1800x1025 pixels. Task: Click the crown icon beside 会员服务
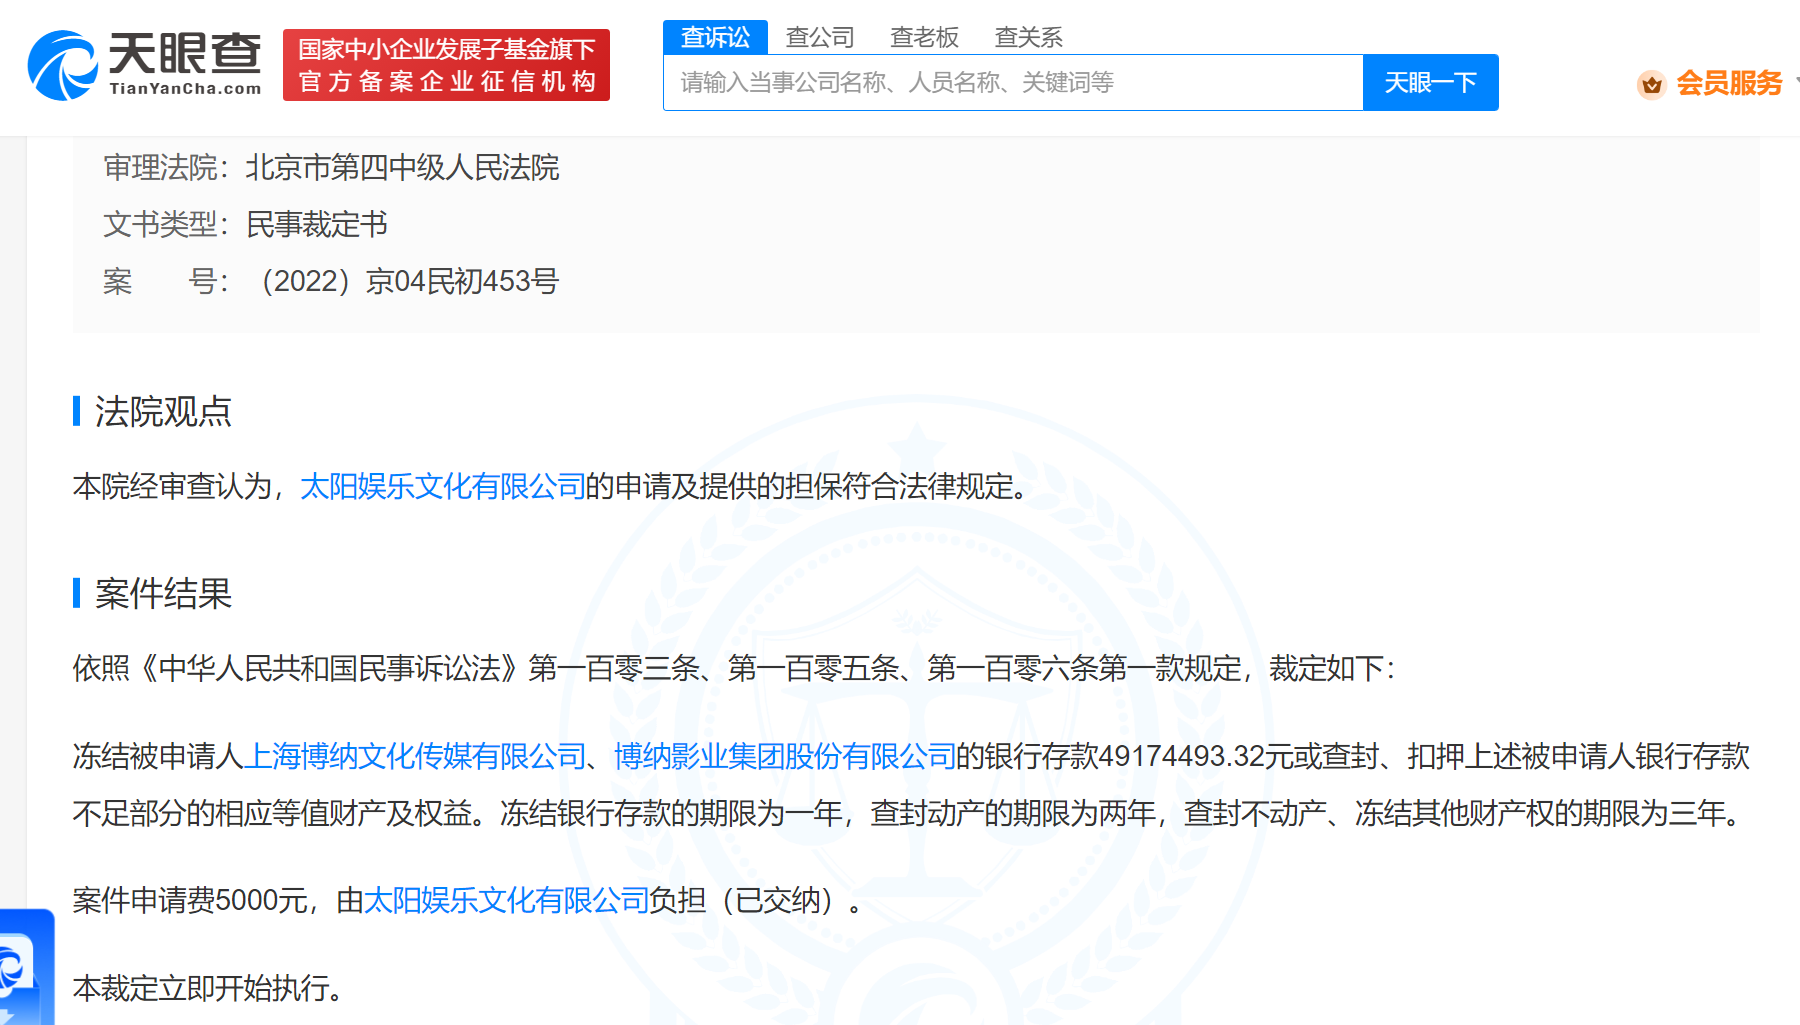point(1651,84)
